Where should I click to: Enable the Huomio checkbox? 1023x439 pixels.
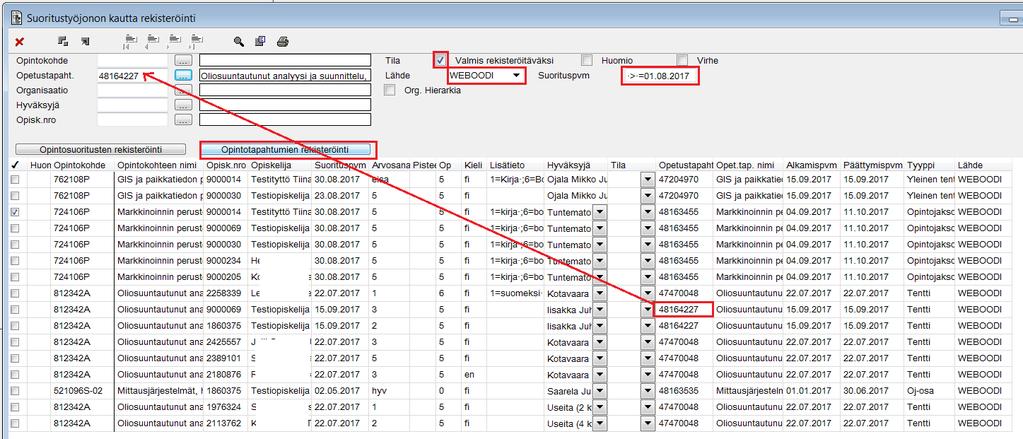(x=587, y=60)
